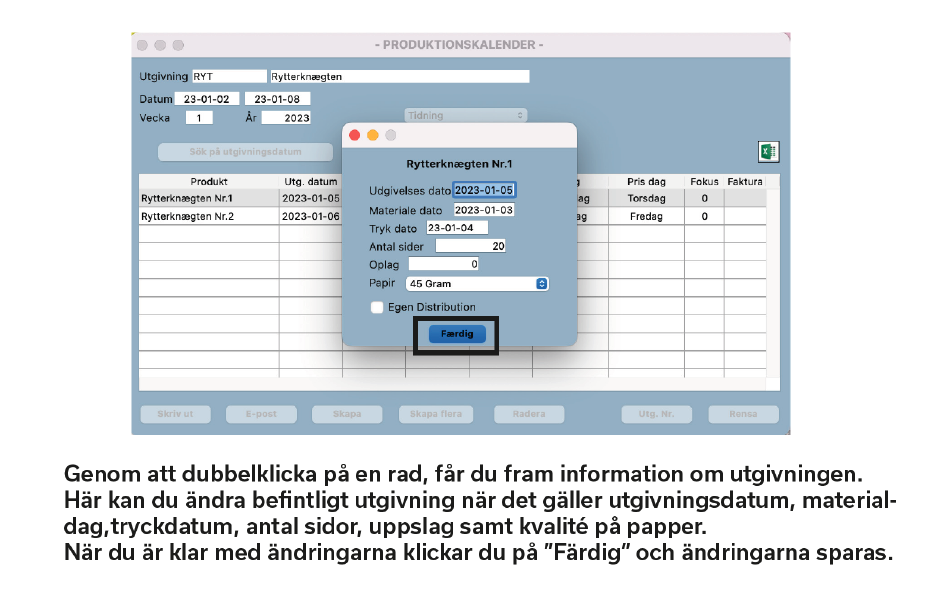The height and width of the screenshot is (595, 935).
Task: Click the Skriv ut button
Action: (168, 414)
